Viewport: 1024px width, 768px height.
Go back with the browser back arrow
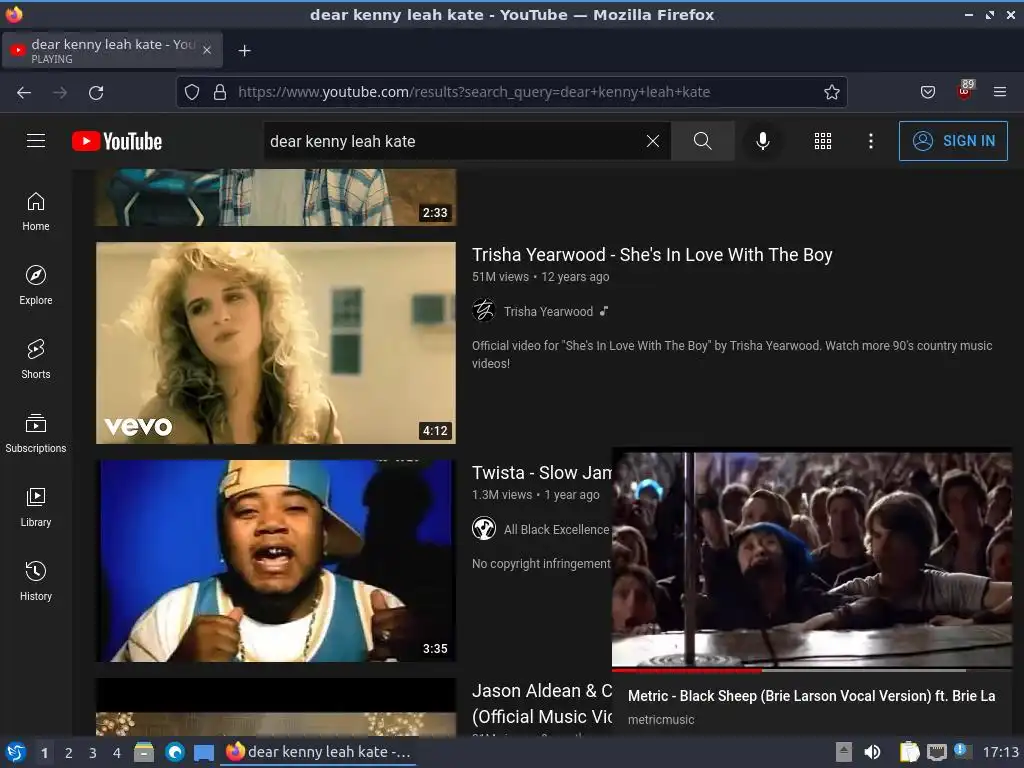coord(24,93)
